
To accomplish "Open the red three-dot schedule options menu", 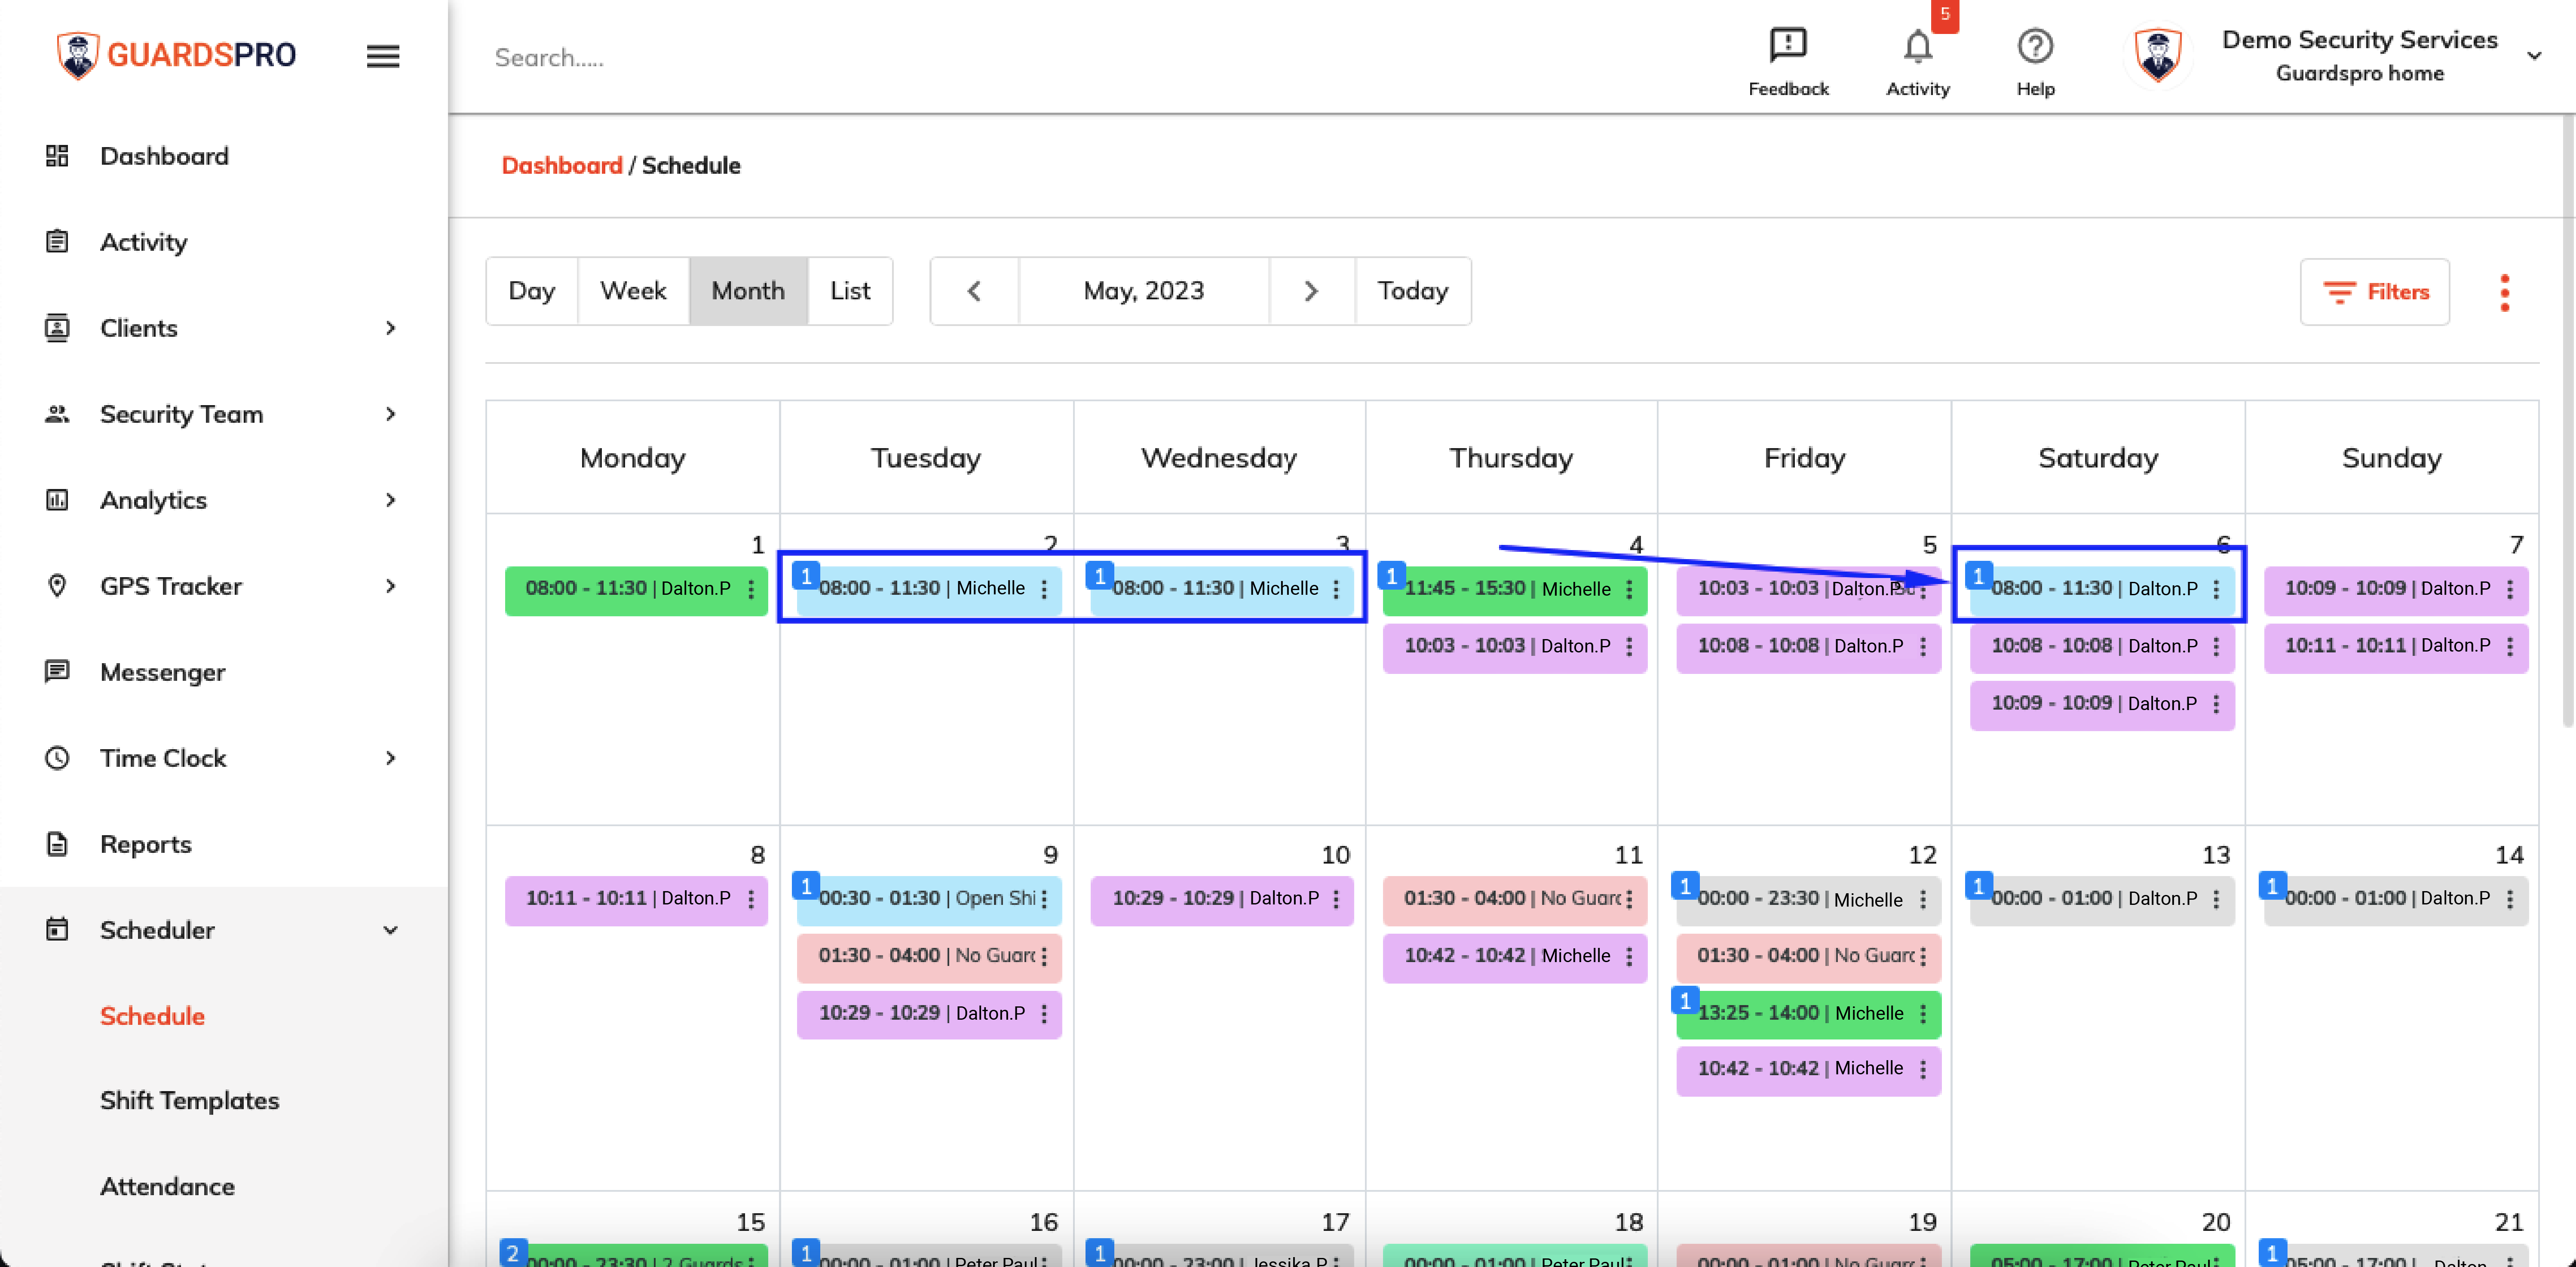I will click(2505, 292).
